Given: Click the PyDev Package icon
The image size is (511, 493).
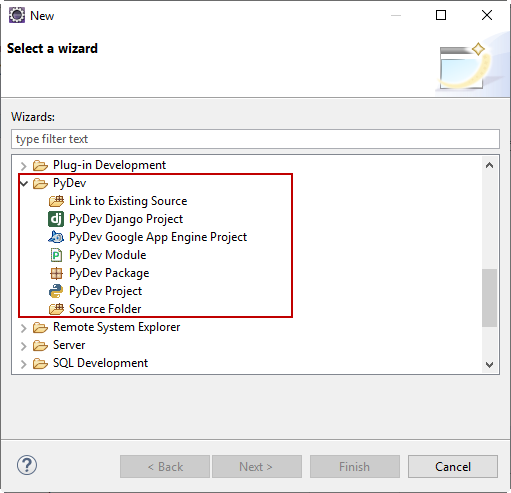Looking at the screenshot, I should [x=56, y=273].
